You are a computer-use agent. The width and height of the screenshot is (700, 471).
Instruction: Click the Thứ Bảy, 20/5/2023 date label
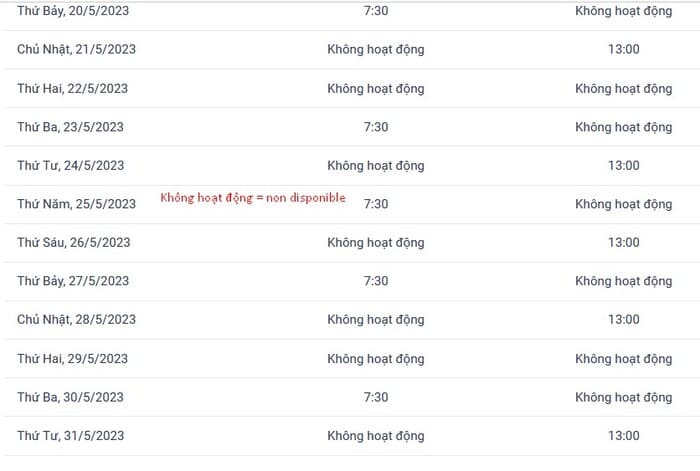pyautogui.click(x=73, y=10)
